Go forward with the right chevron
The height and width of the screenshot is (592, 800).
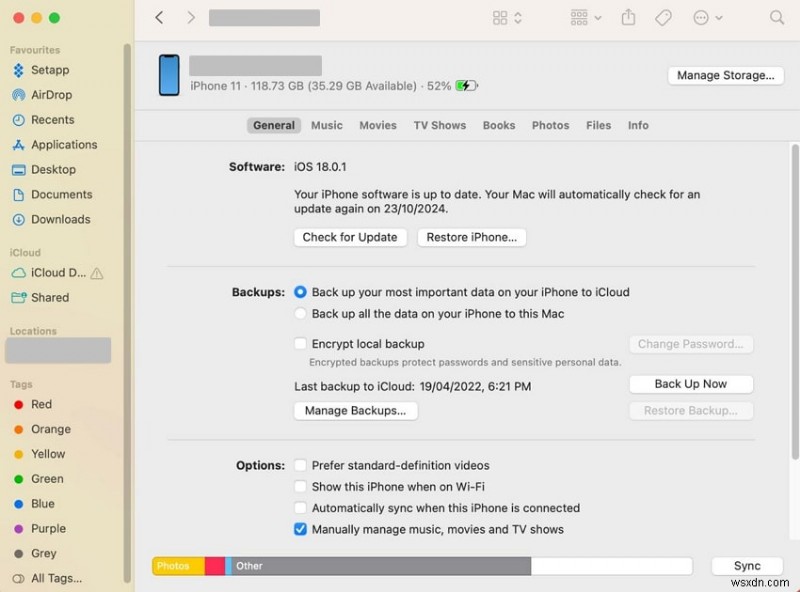[191, 18]
